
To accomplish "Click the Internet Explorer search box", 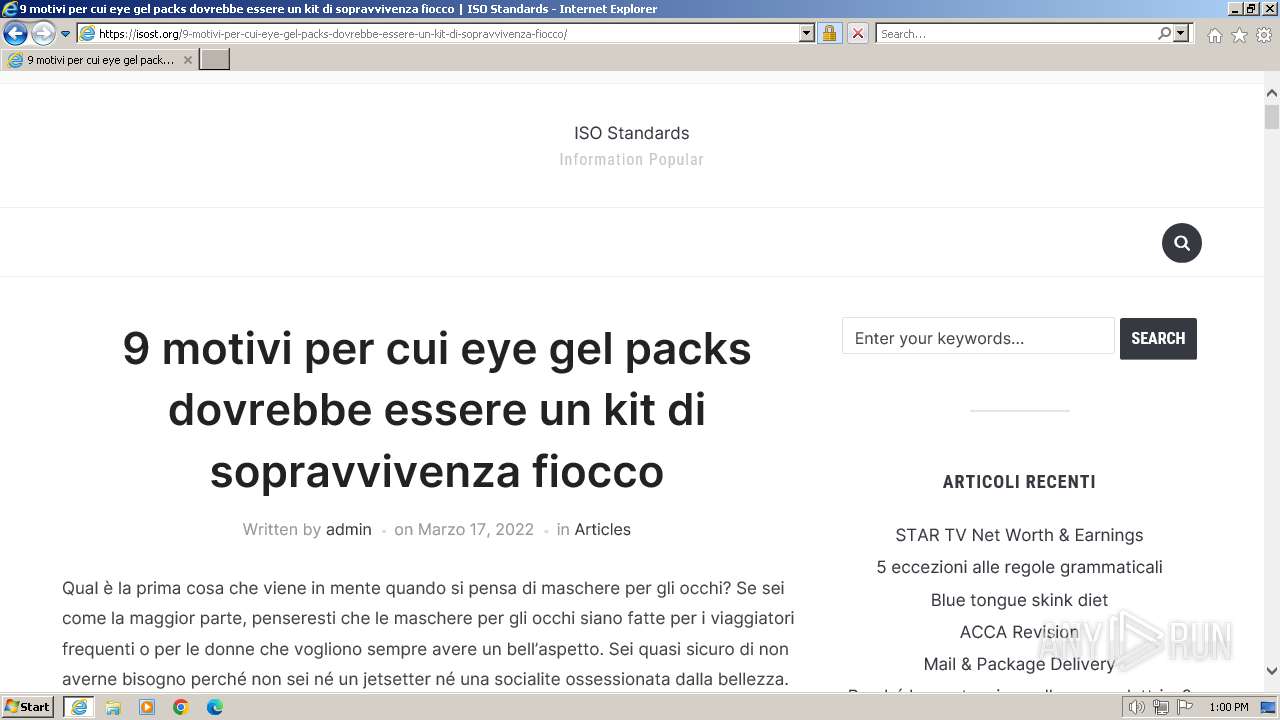I will click(x=1015, y=34).
